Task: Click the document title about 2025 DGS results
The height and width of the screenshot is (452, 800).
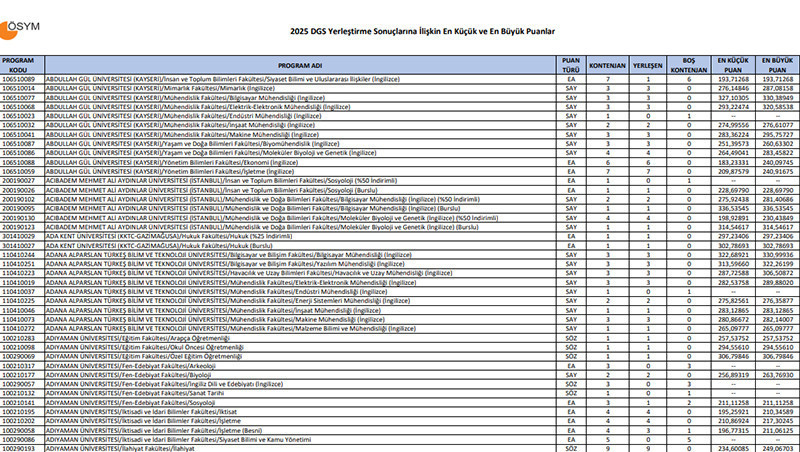Action: point(400,32)
